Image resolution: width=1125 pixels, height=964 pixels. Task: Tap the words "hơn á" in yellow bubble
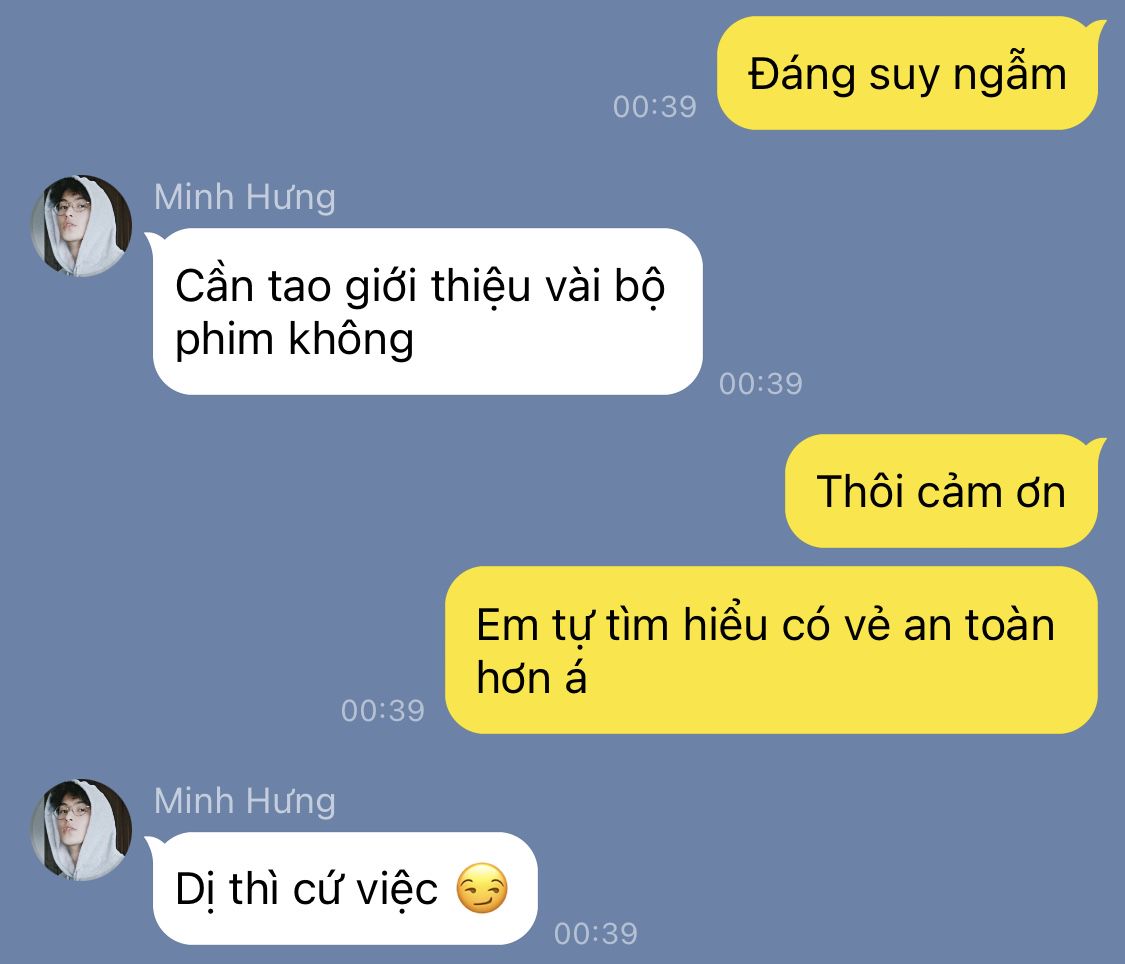532,678
